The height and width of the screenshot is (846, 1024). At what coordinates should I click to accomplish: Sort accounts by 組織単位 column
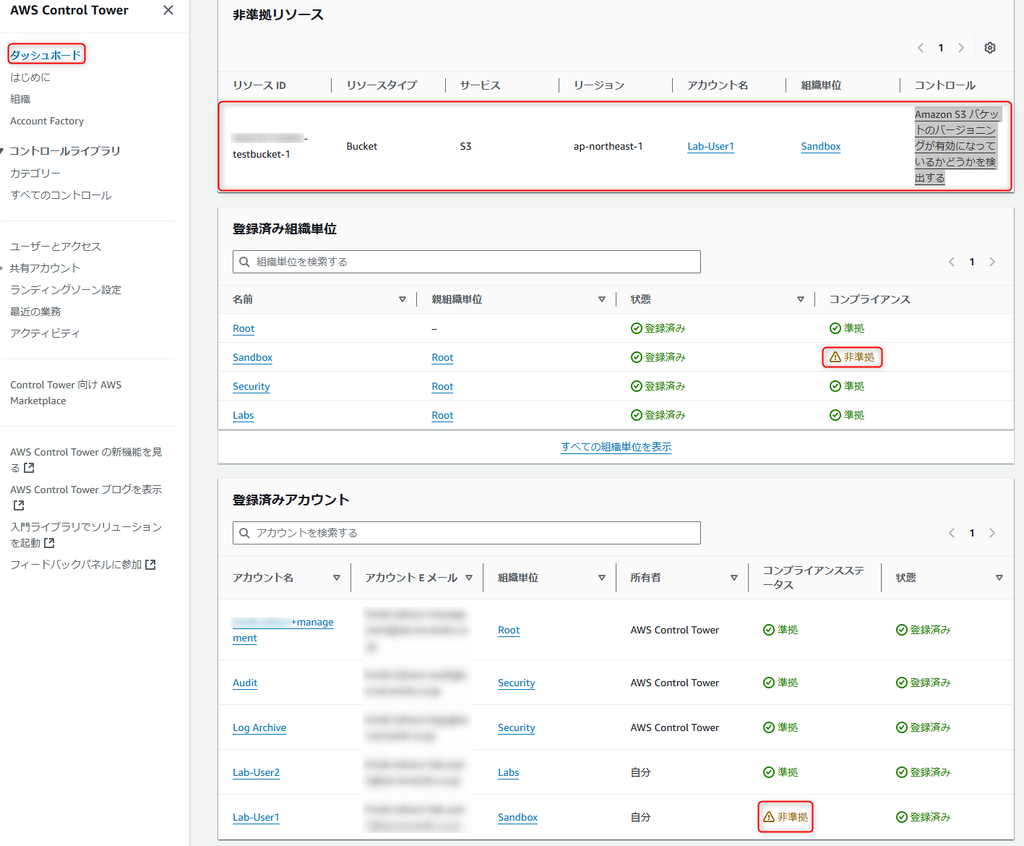click(601, 578)
